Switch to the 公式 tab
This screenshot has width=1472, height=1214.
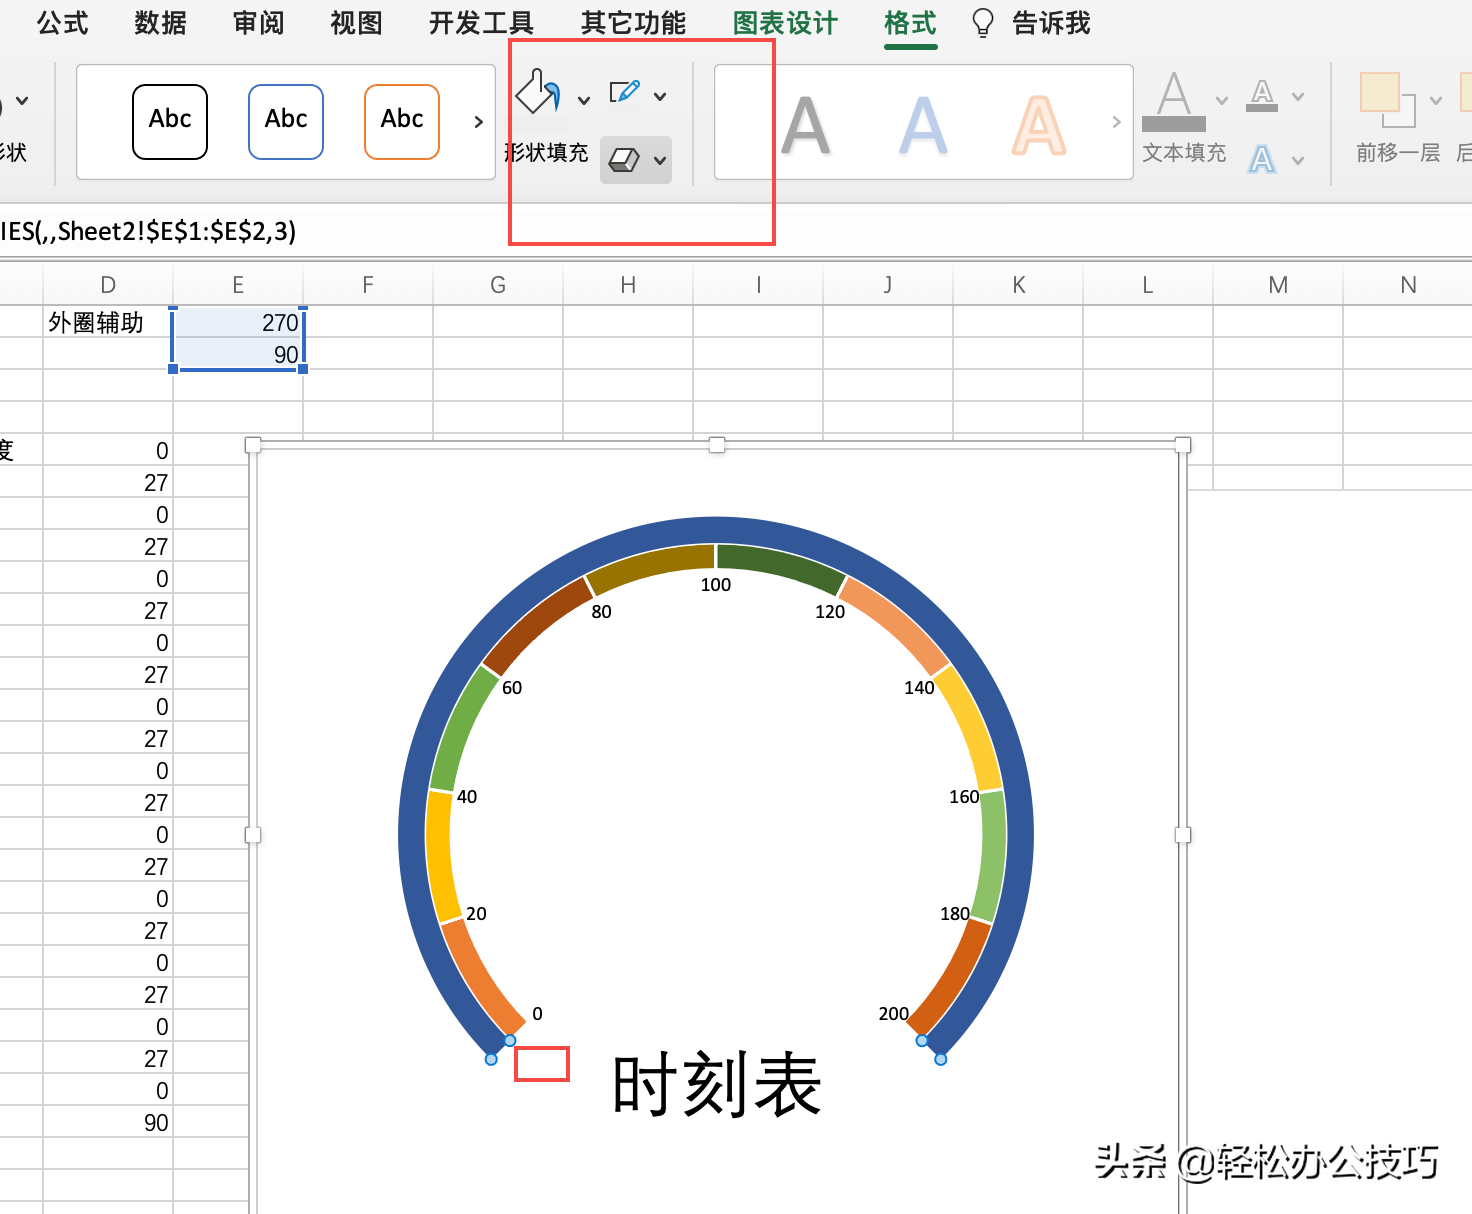click(x=62, y=23)
